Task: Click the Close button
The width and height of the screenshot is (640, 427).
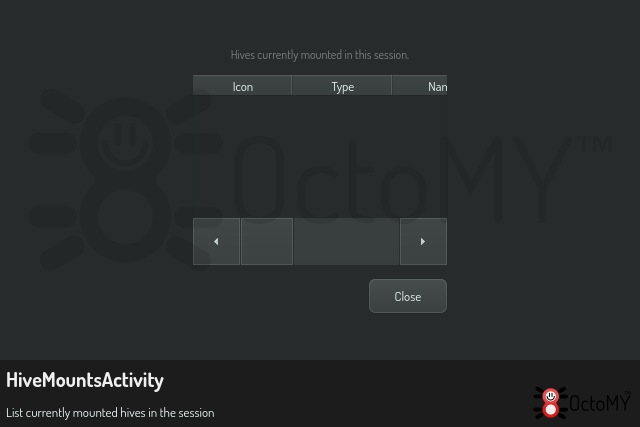Action: (x=408, y=296)
